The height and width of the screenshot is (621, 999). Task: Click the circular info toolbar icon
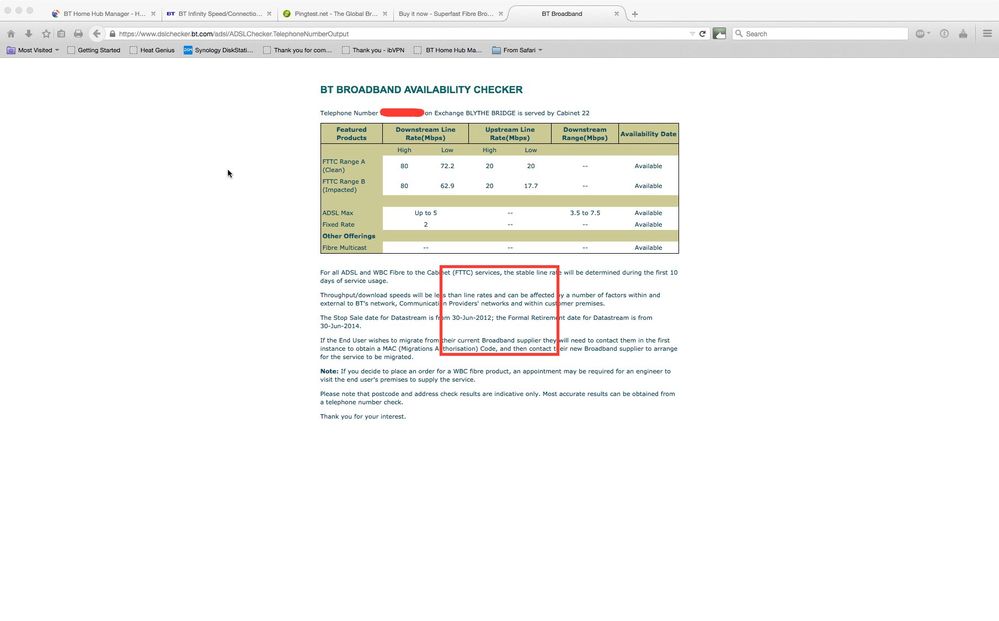[944, 34]
